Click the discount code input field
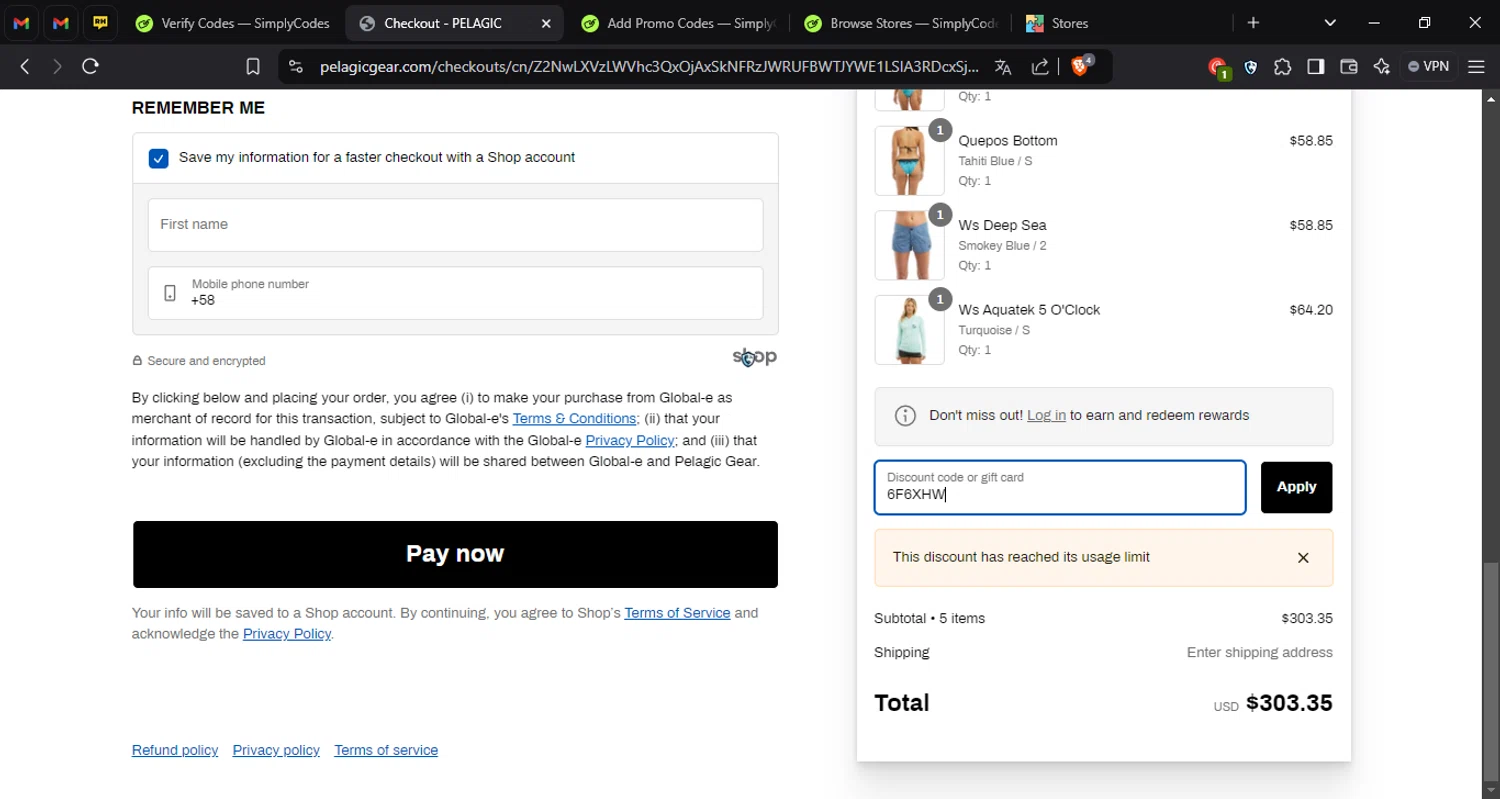 point(1060,487)
